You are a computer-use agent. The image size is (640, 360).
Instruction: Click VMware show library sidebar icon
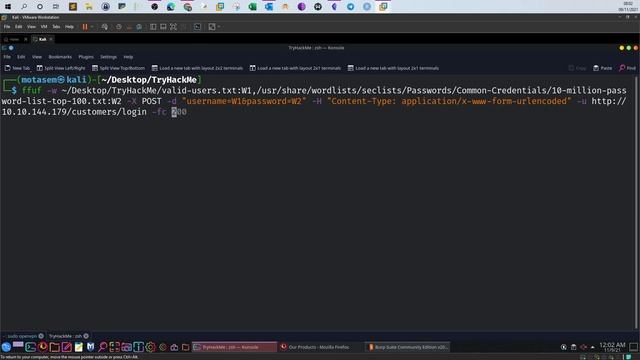[153, 27]
